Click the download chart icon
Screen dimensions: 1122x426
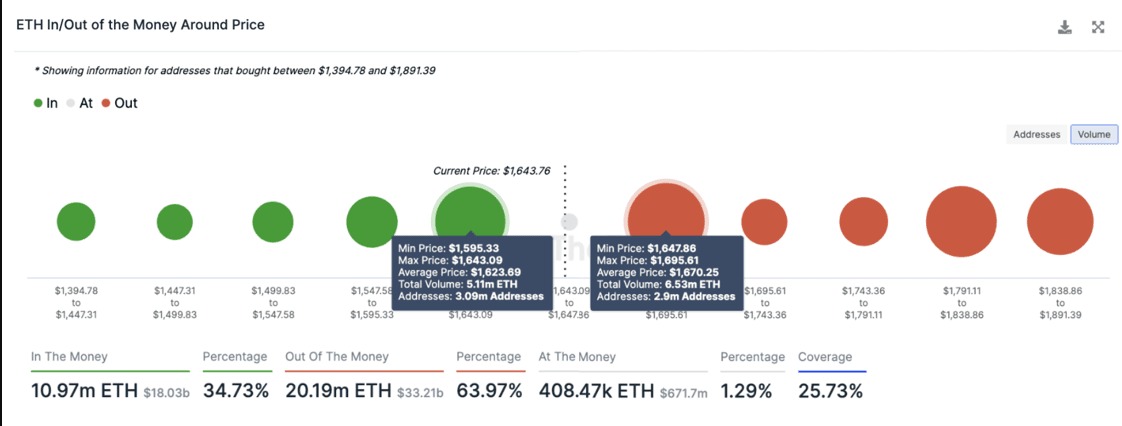click(1065, 27)
